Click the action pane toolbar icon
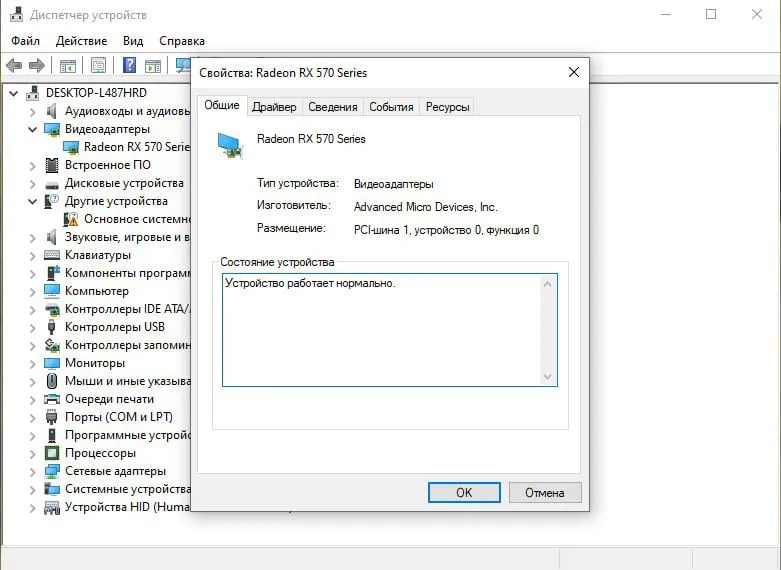 [x=153, y=65]
